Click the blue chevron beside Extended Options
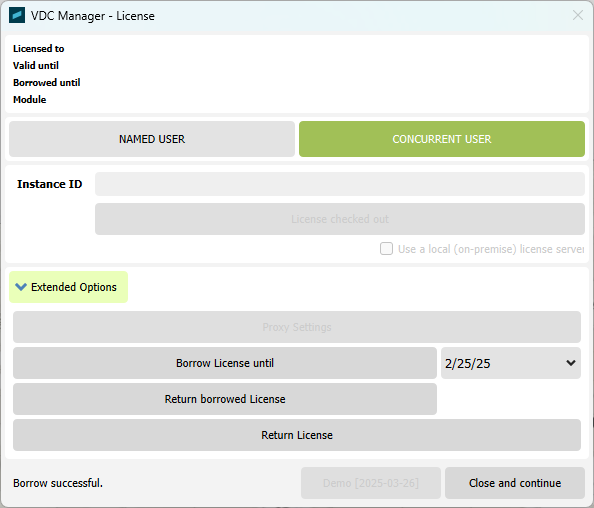 coord(21,287)
